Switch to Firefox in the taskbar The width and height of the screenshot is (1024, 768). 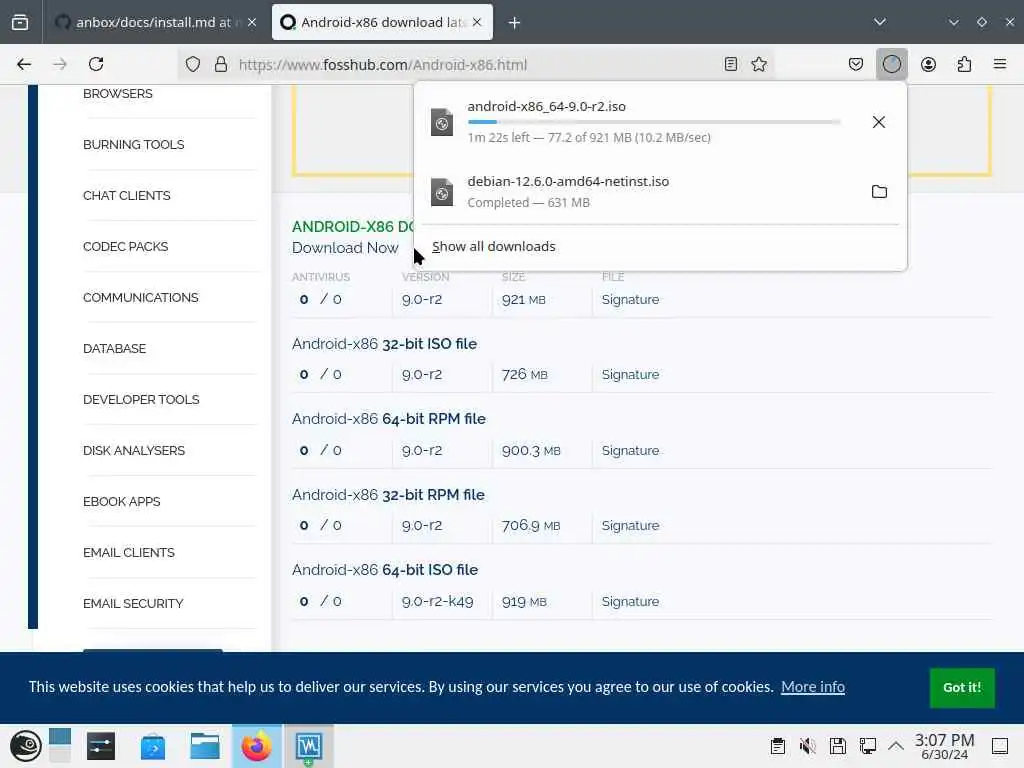[x=257, y=746]
